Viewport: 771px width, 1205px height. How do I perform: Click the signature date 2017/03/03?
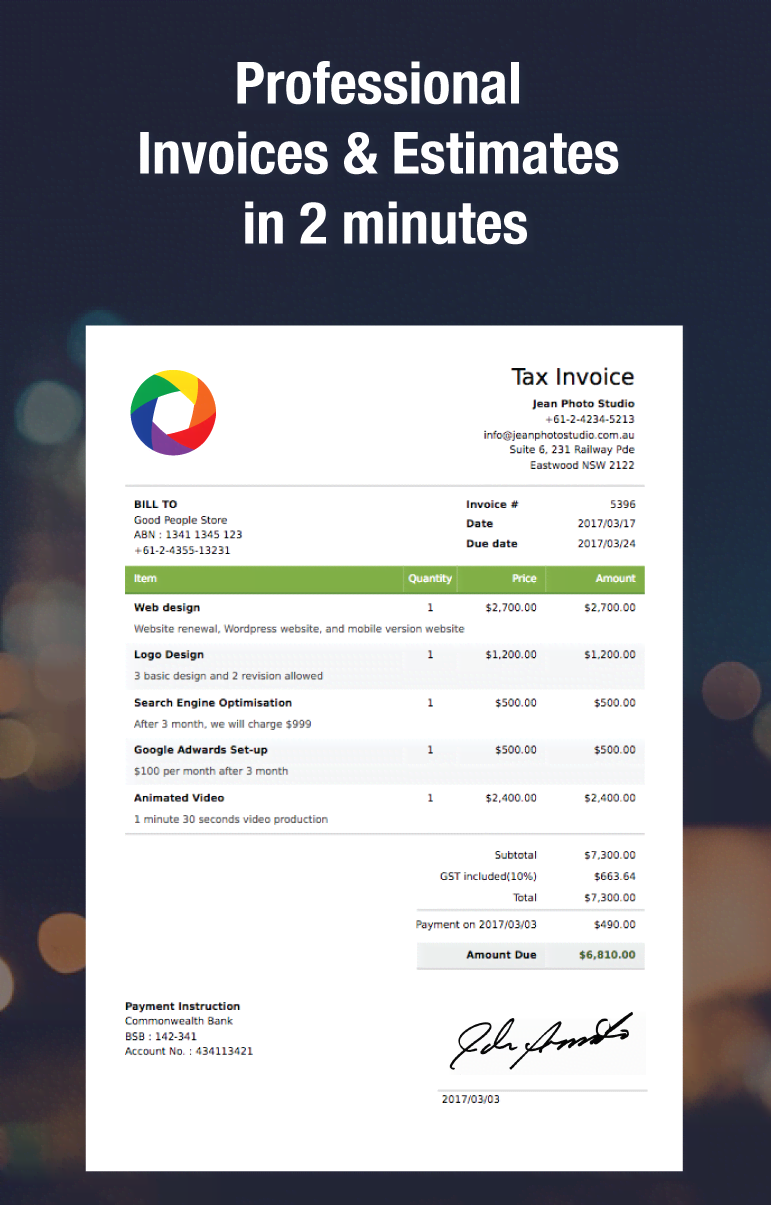click(471, 1100)
